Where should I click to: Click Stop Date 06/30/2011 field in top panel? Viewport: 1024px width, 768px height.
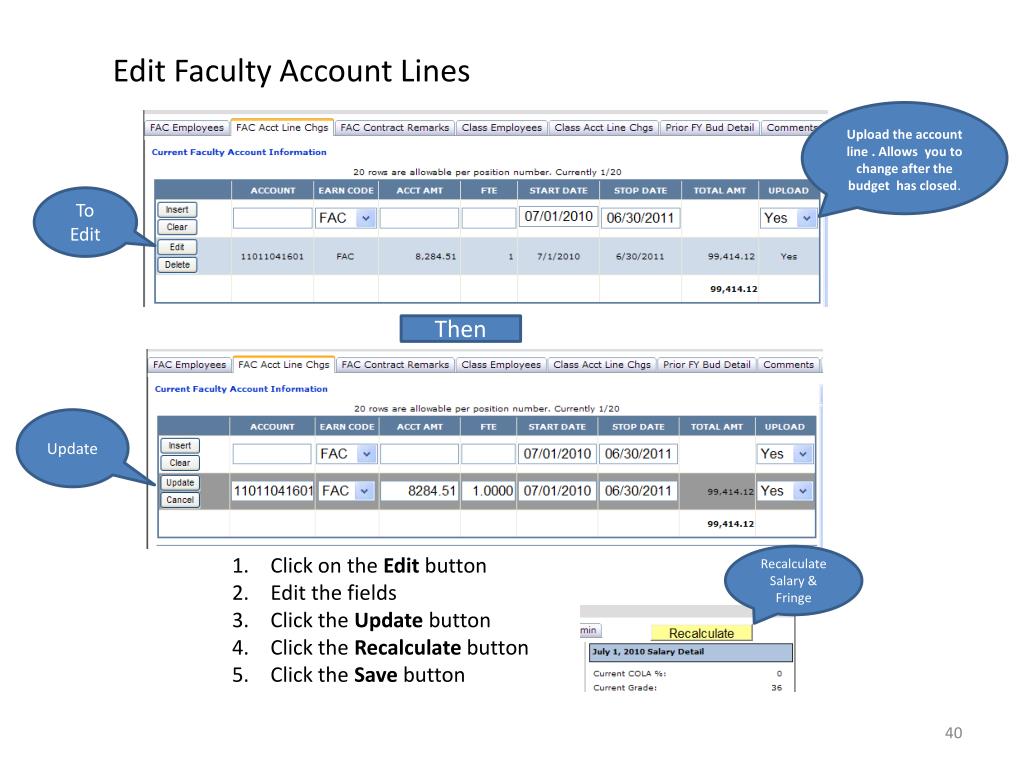(640, 218)
